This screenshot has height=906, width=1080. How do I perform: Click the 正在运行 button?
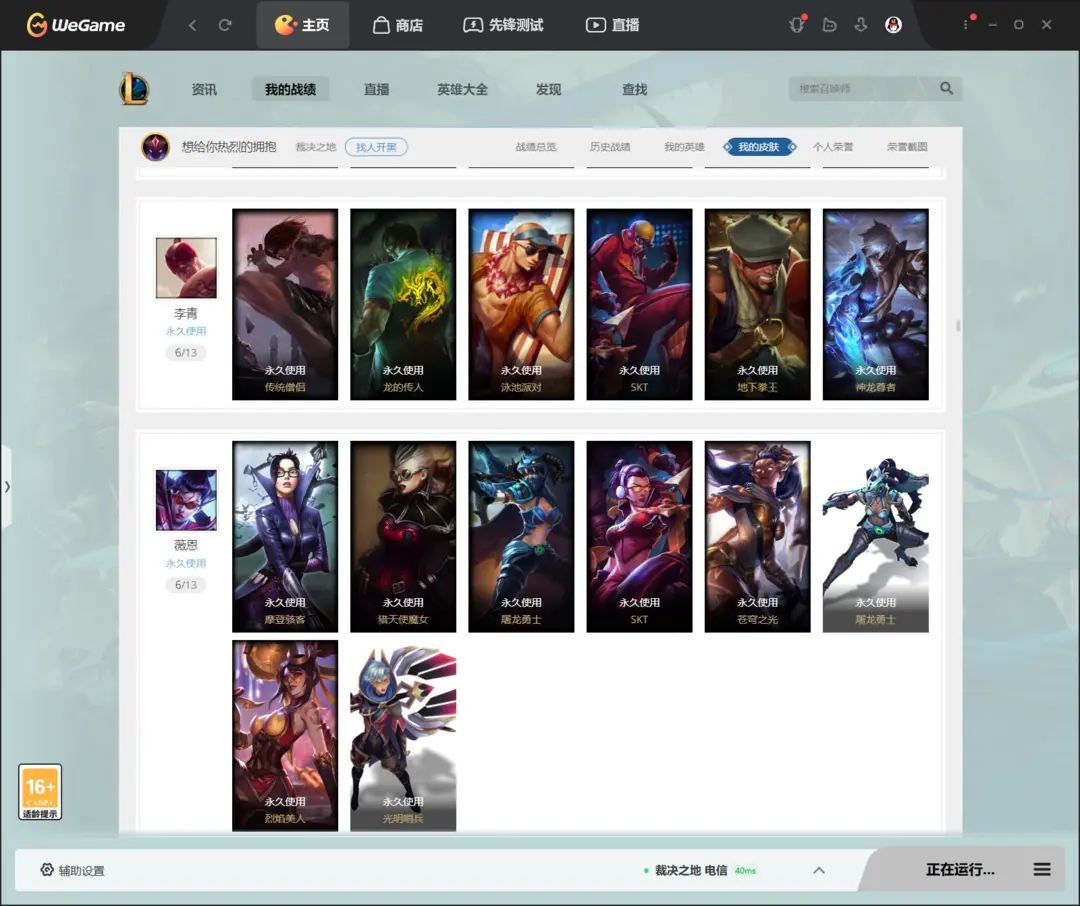point(960,869)
